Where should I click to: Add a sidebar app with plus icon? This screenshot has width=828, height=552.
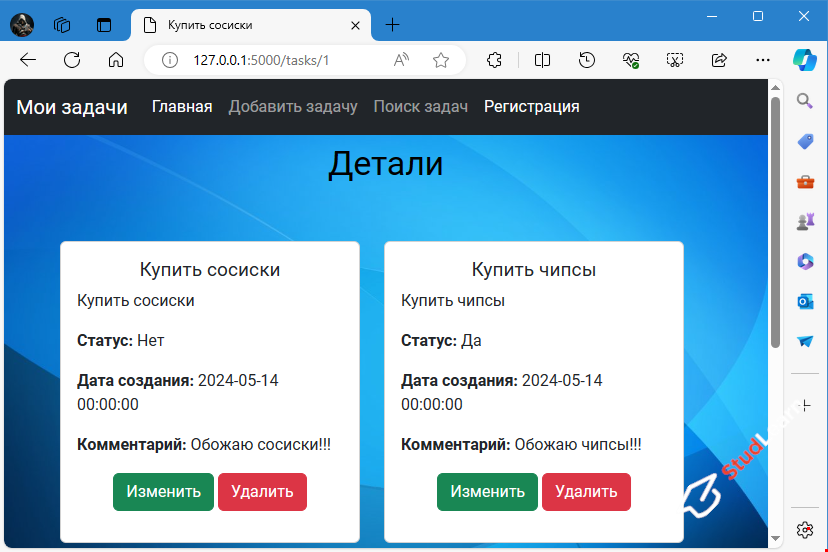click(805, 406)
